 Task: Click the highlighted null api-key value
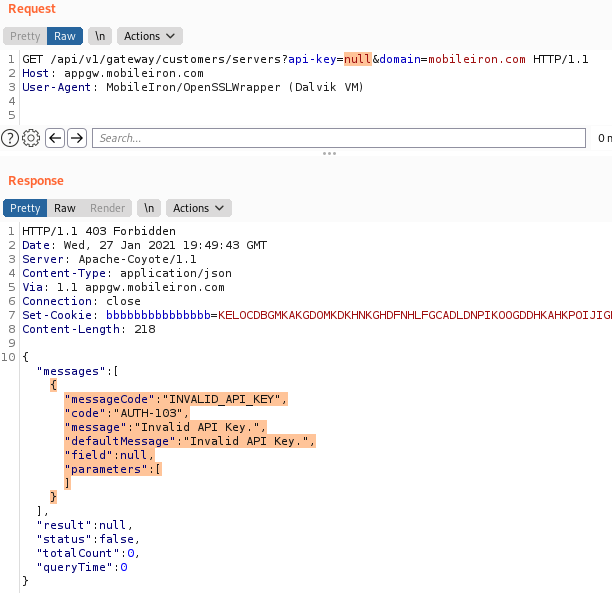point(358,59)
